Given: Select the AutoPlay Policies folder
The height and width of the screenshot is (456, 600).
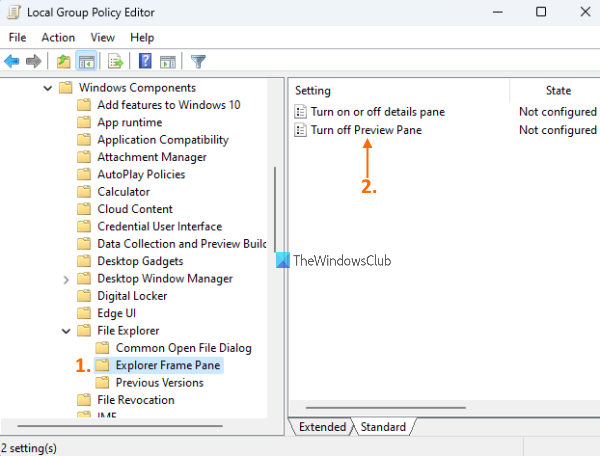Looking at the screenshot, I should tap(141, 174).
